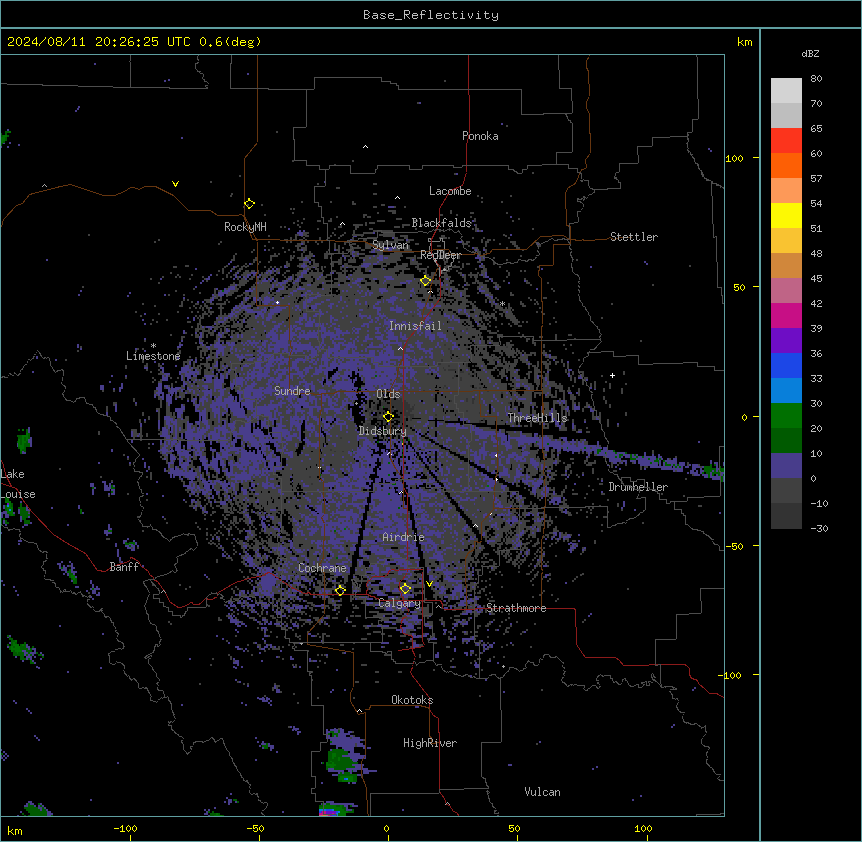The image size is (862, 842).
Task: Select the Sylvan label on the map
Action: (x=390, y=245)
